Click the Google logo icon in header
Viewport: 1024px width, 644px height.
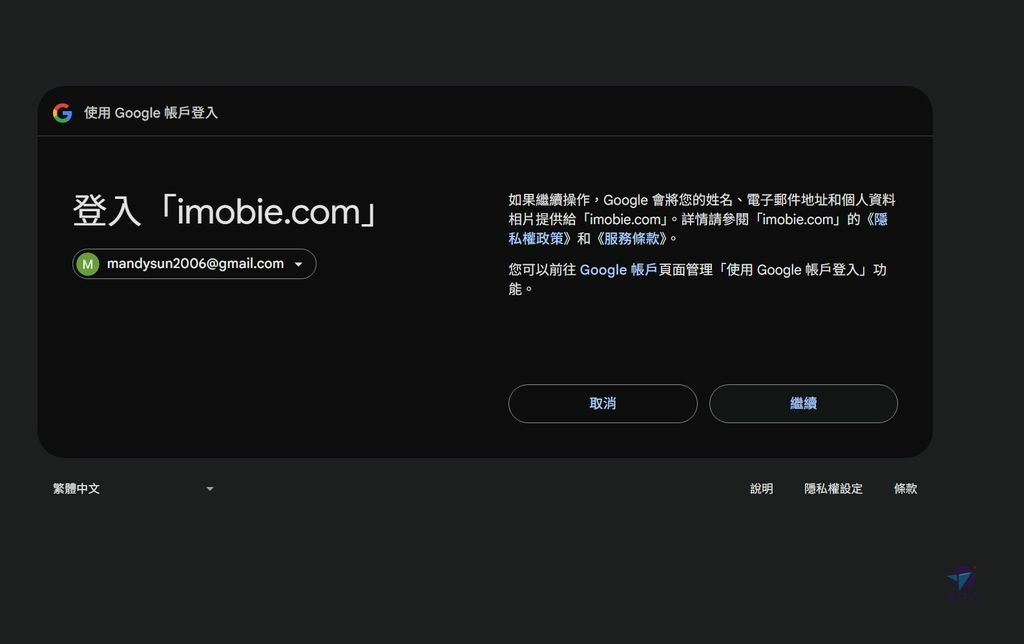click(x=63, y=113)
